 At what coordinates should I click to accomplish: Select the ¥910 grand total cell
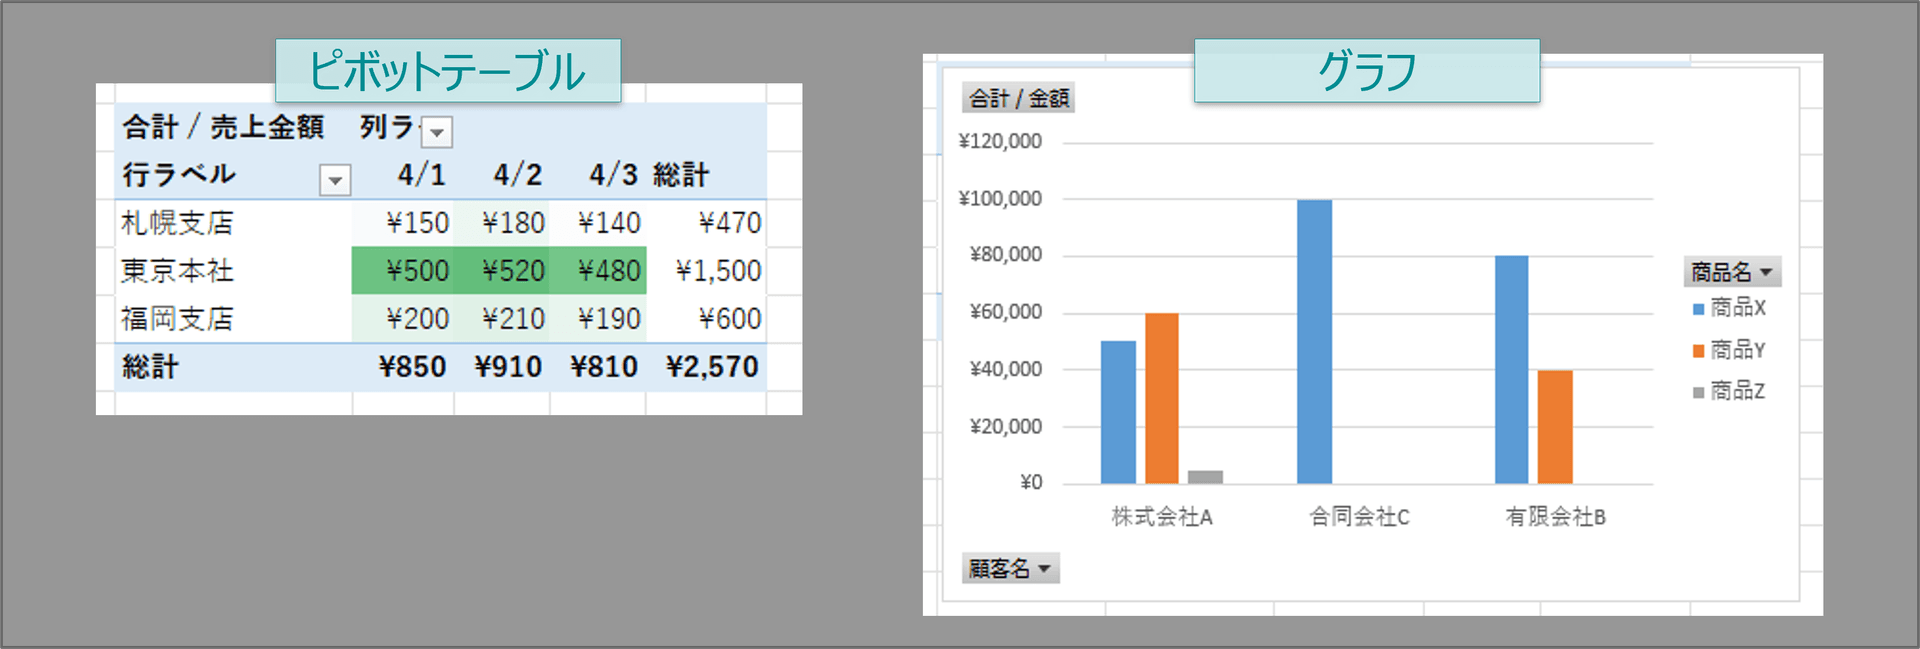coord(508,367)
